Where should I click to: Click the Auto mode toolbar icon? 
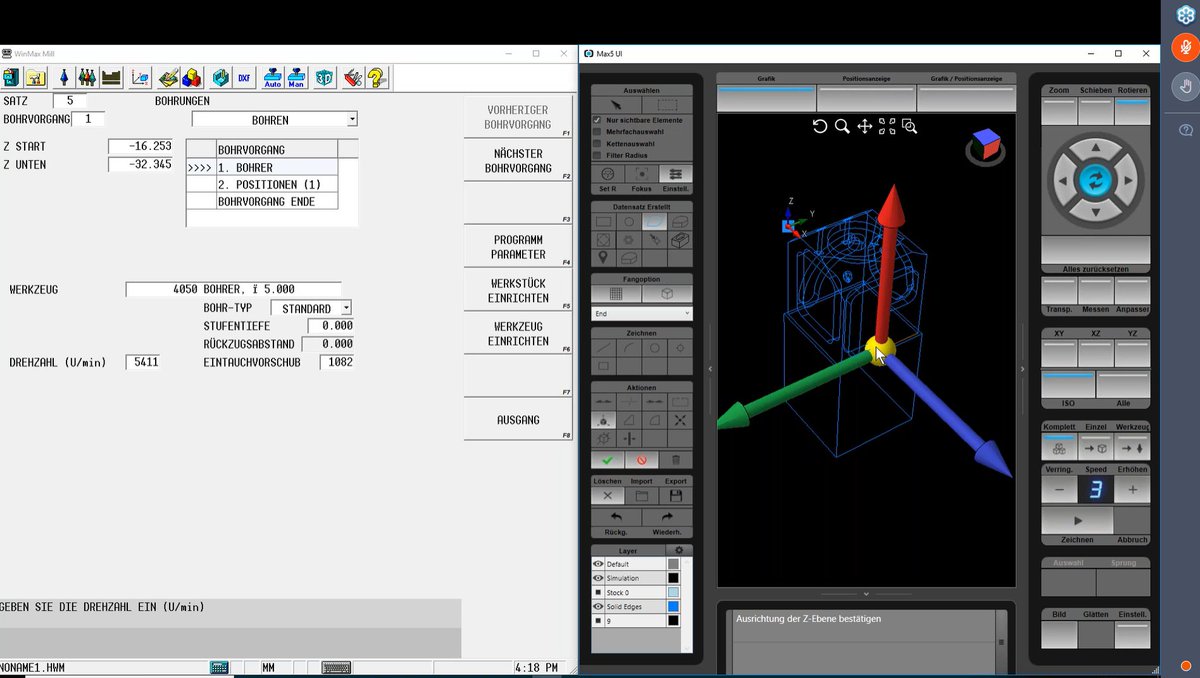point(273,78)
